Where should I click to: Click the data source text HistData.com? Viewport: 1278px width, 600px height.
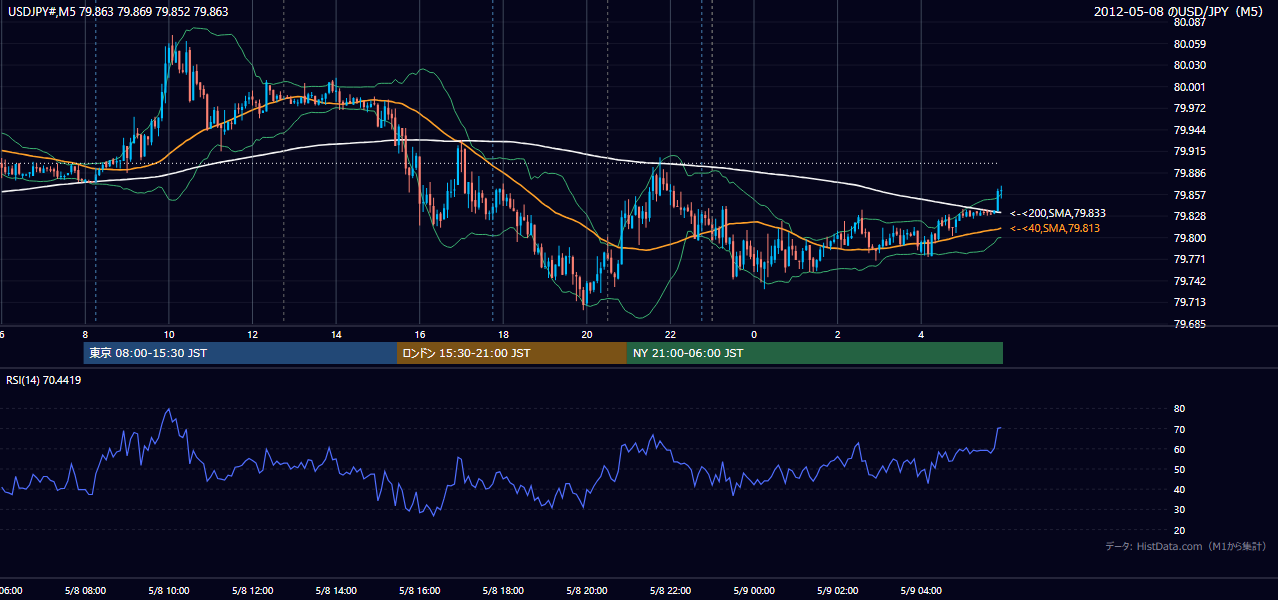tap(1167, 546)
